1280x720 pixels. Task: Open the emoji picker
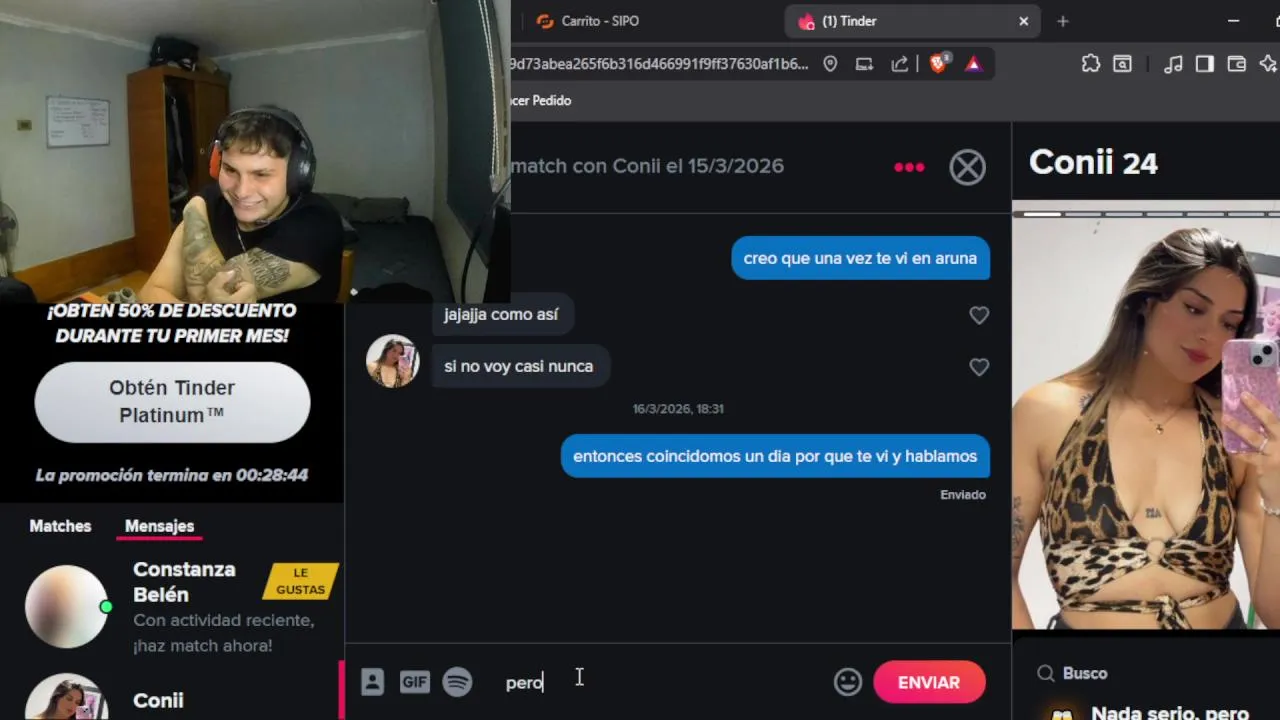tap(848, 682)
